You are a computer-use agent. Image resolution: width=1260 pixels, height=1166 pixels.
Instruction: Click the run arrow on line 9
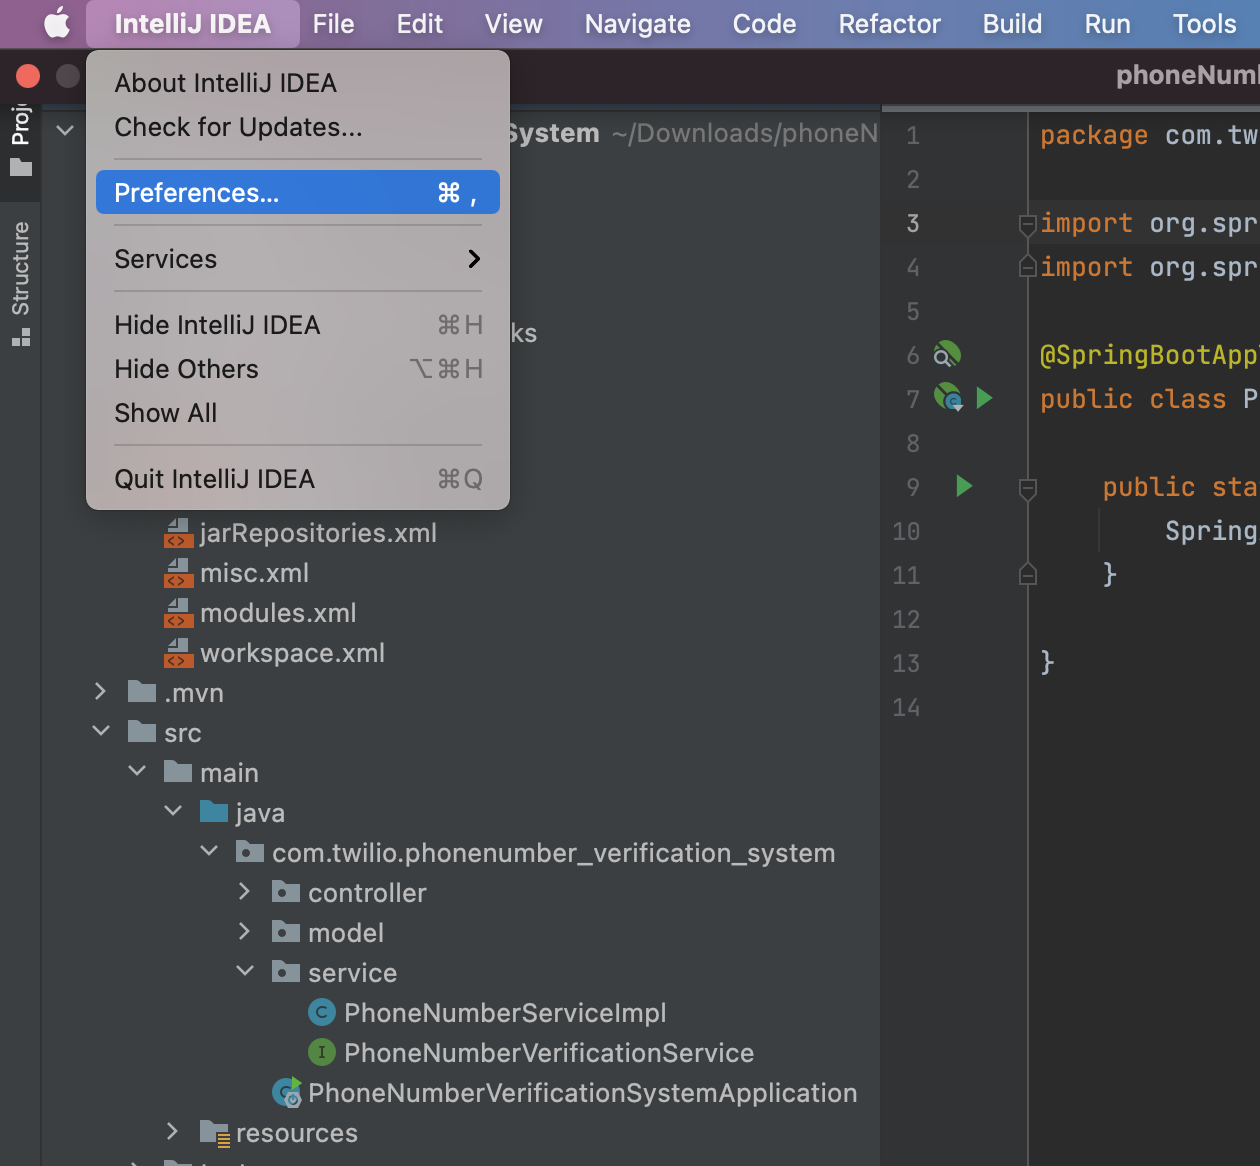[964, 486]
